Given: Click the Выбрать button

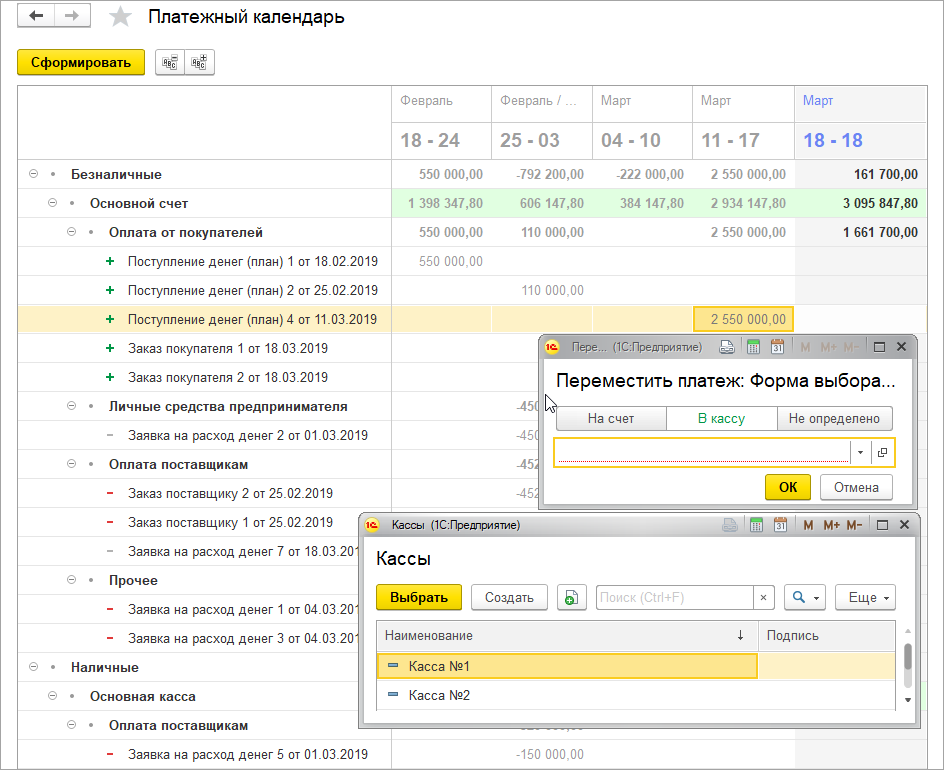Looking at the screenshot, I should coord(419,597).
